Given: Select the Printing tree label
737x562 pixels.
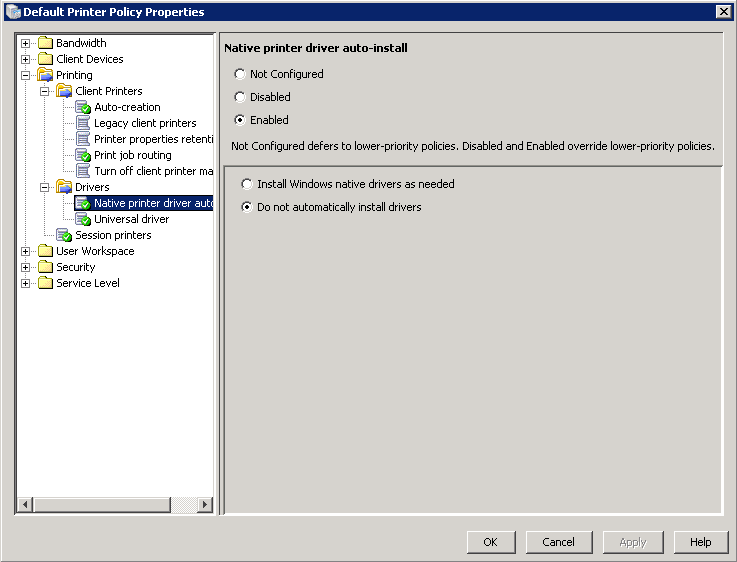Looking at the screenshot, I should 74,75.
